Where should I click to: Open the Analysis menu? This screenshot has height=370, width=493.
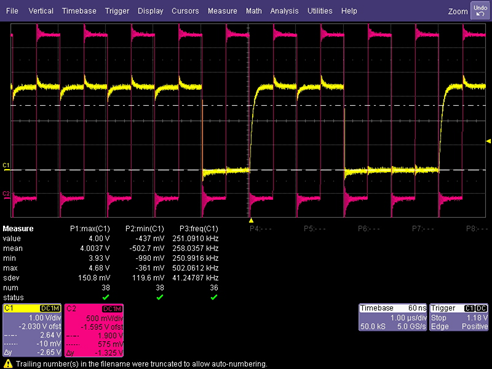pos(284,11)
